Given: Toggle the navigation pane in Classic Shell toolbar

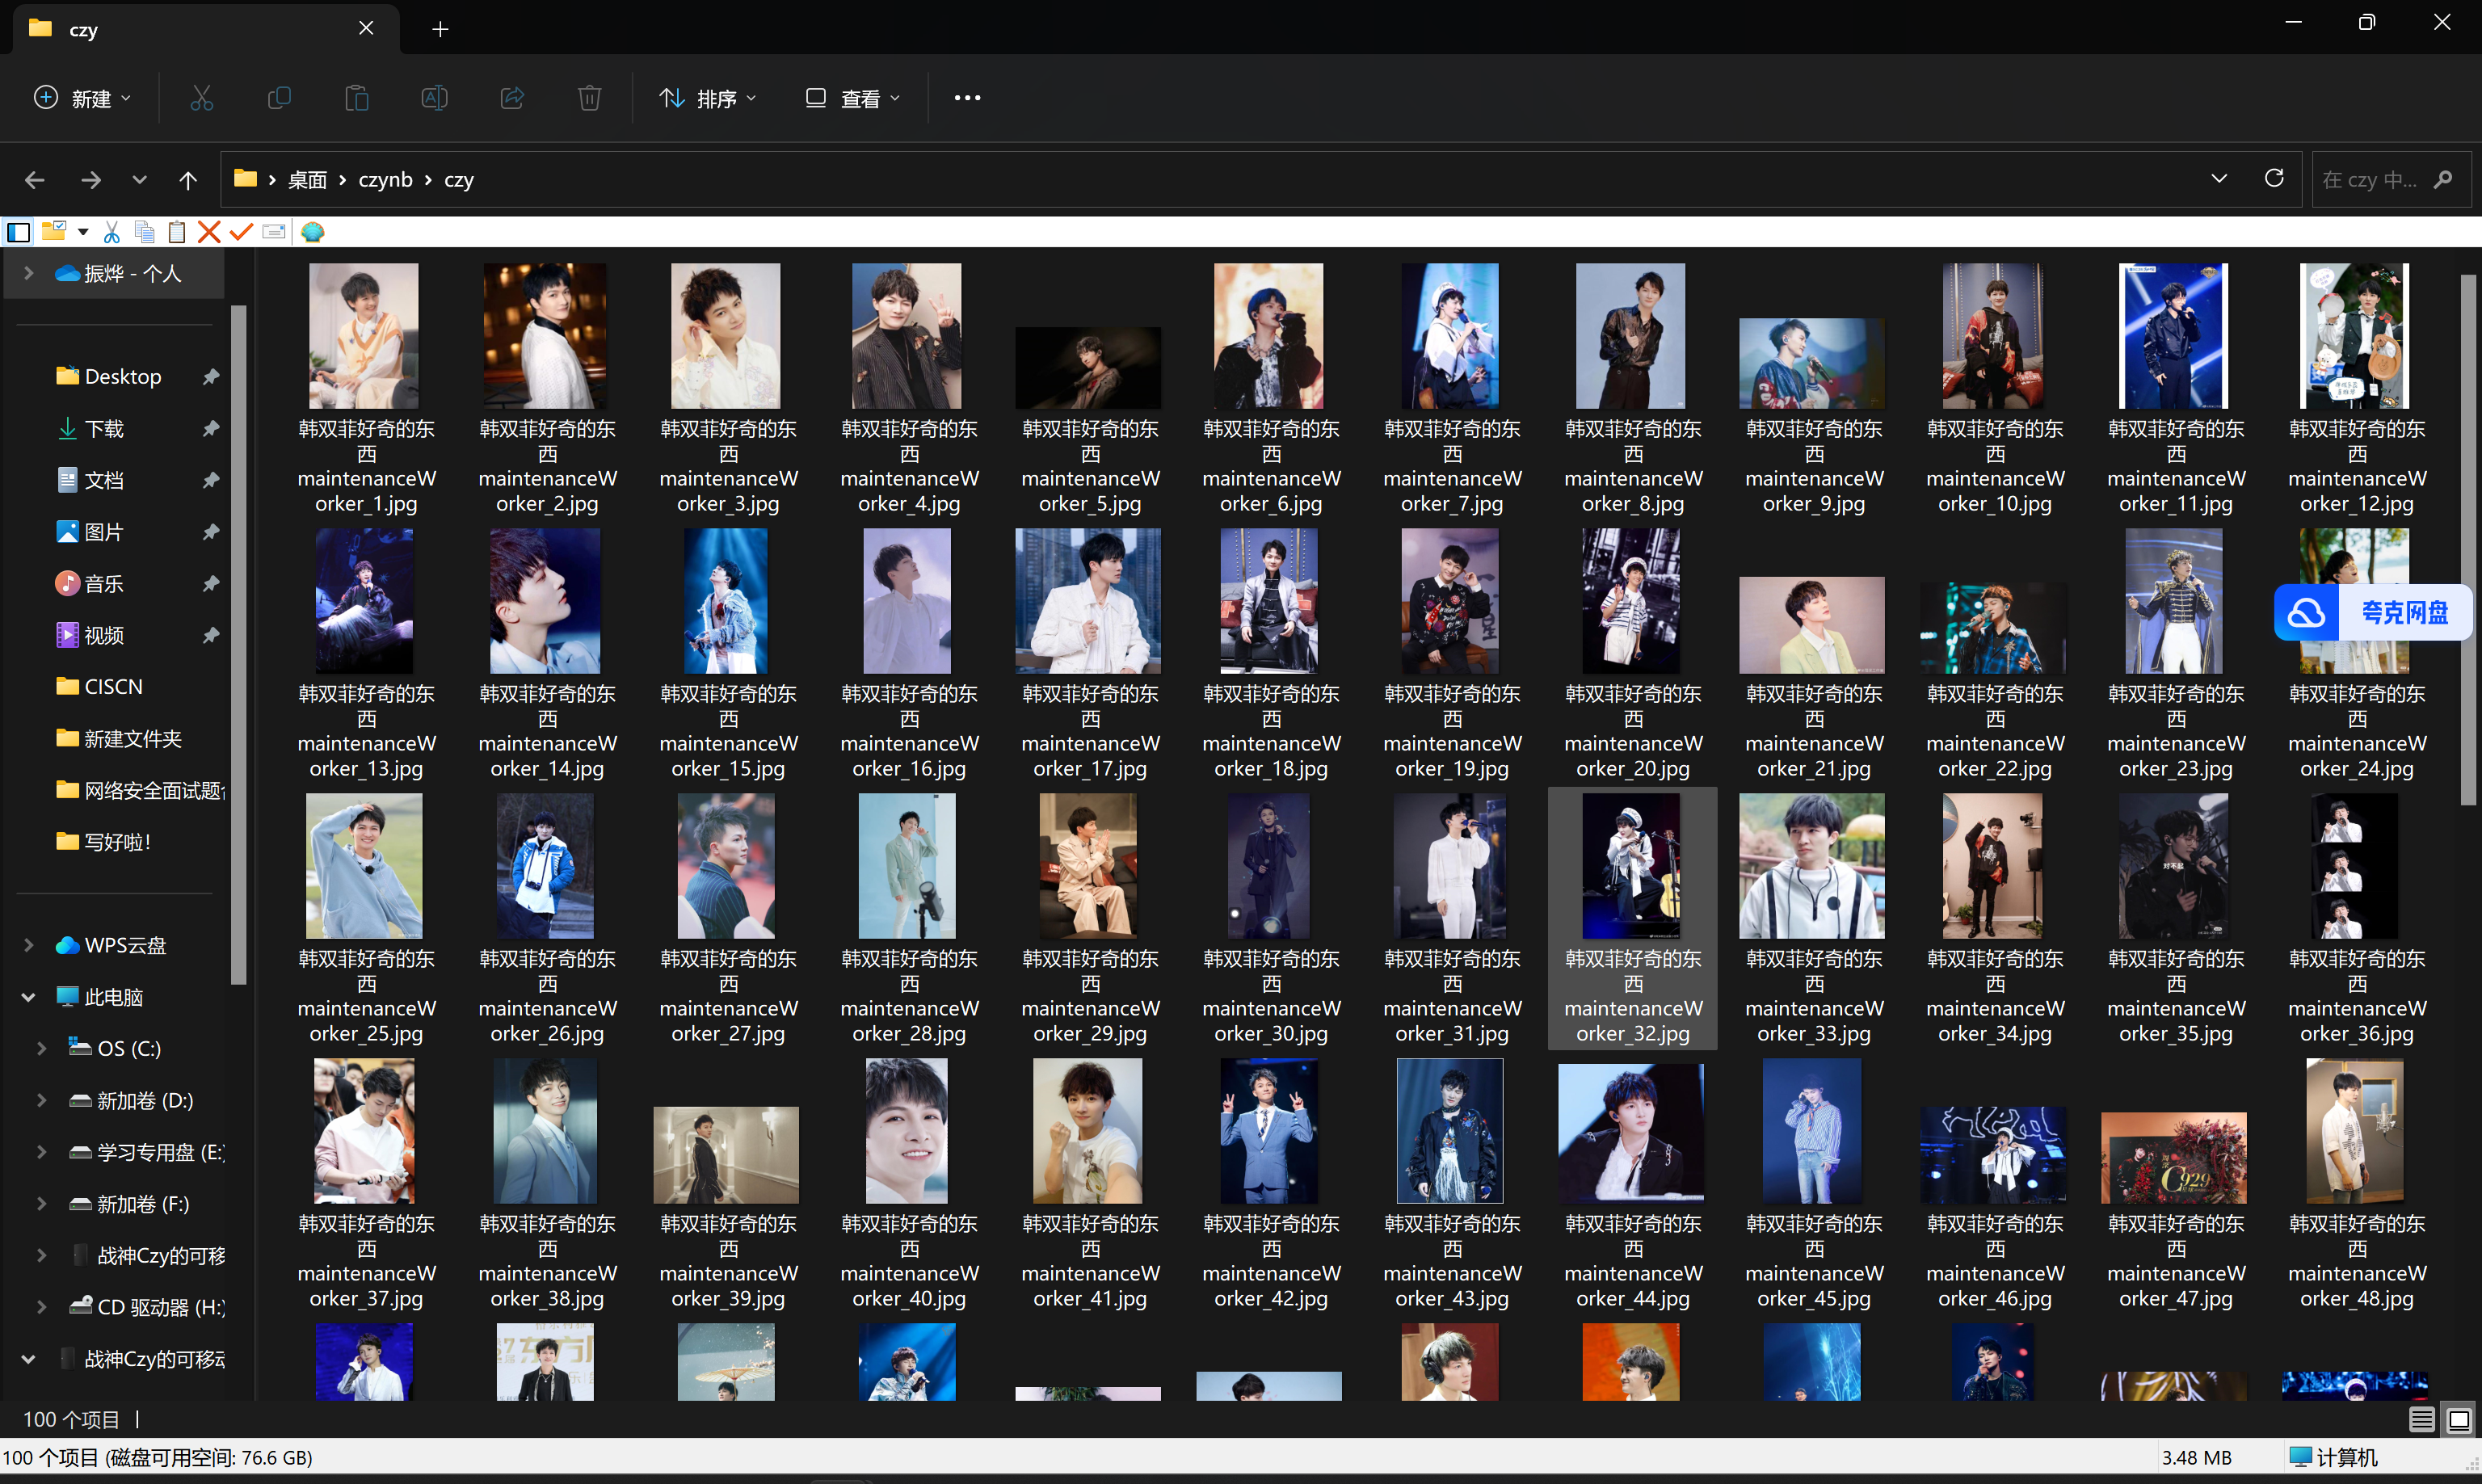Looking at the screenshot, I should point(18,232).
